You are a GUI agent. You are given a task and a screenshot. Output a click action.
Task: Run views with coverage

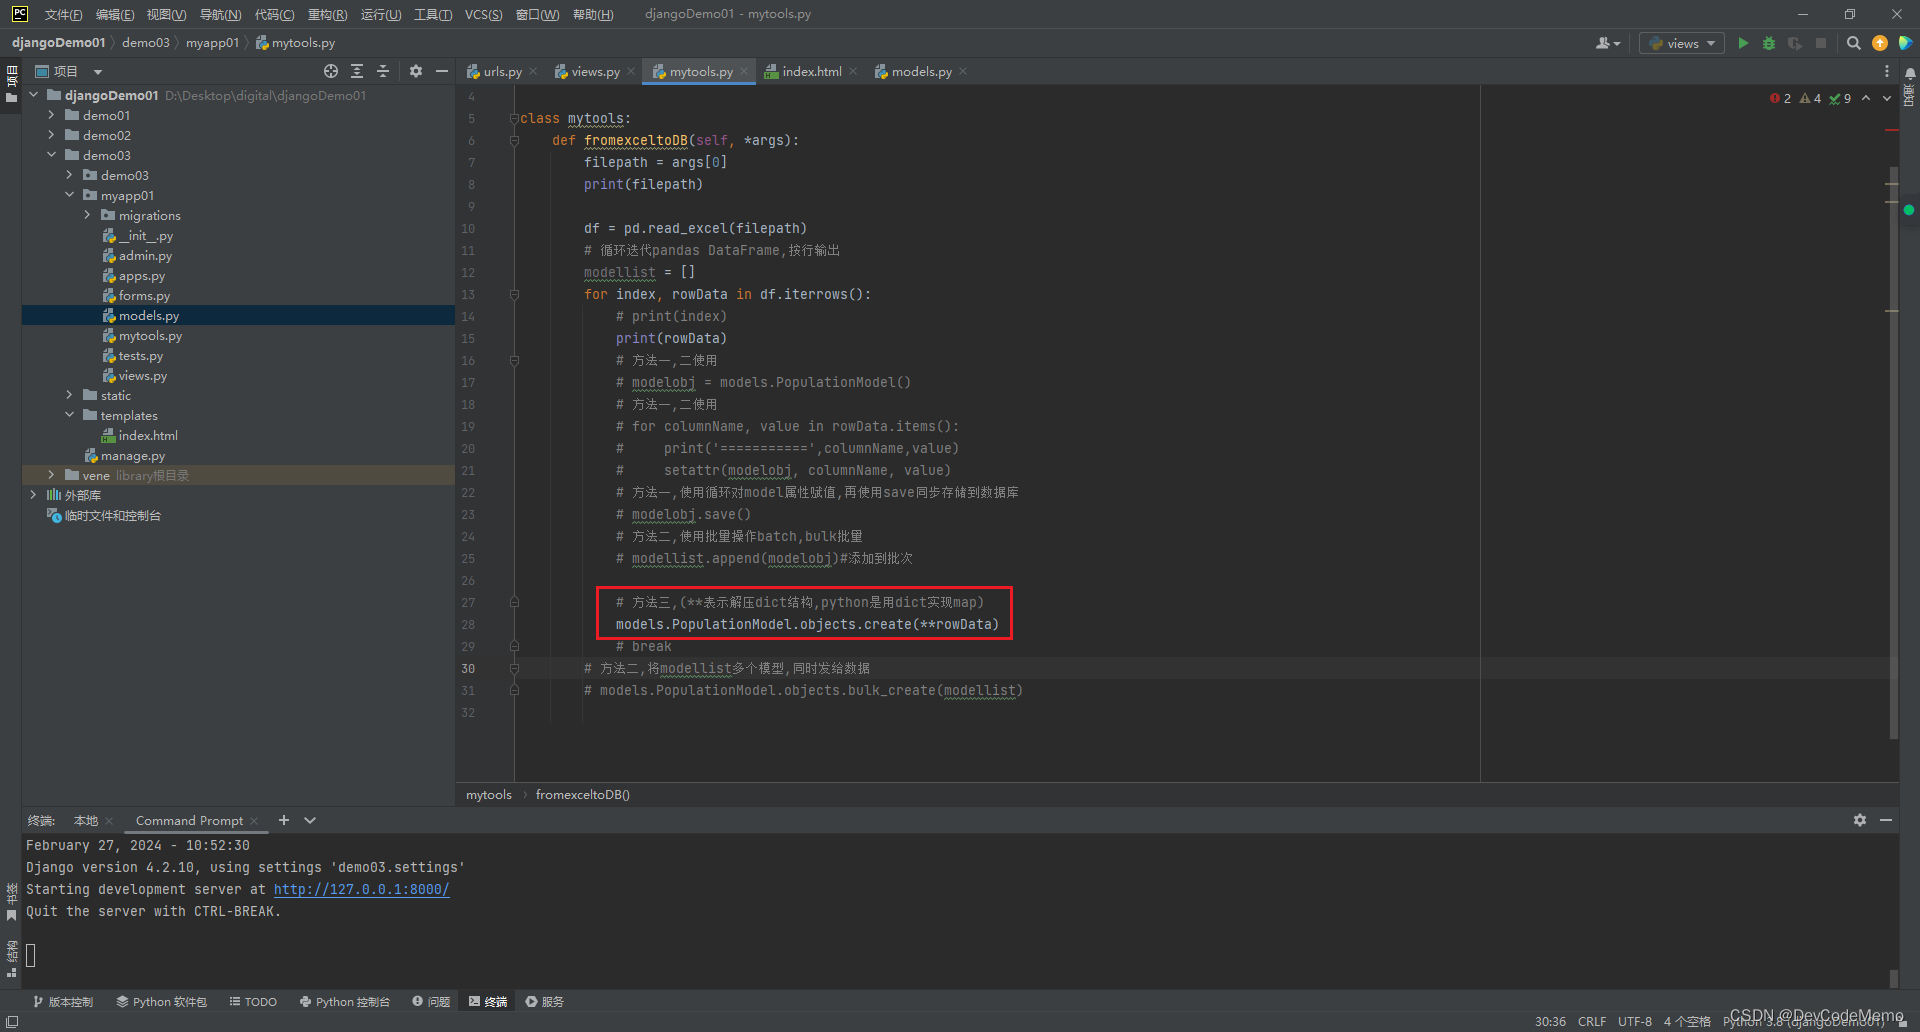pos(1795,43)
